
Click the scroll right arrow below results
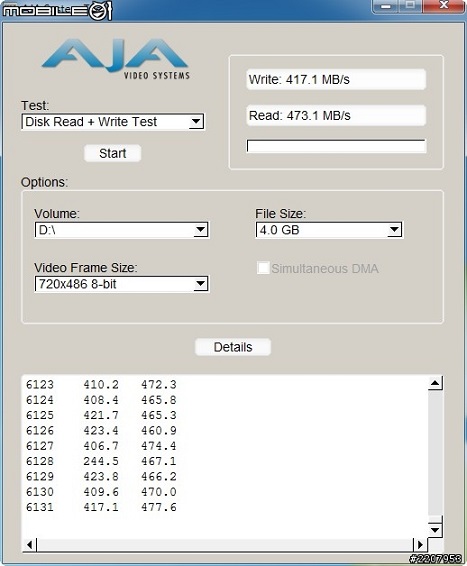click(420, 544)
